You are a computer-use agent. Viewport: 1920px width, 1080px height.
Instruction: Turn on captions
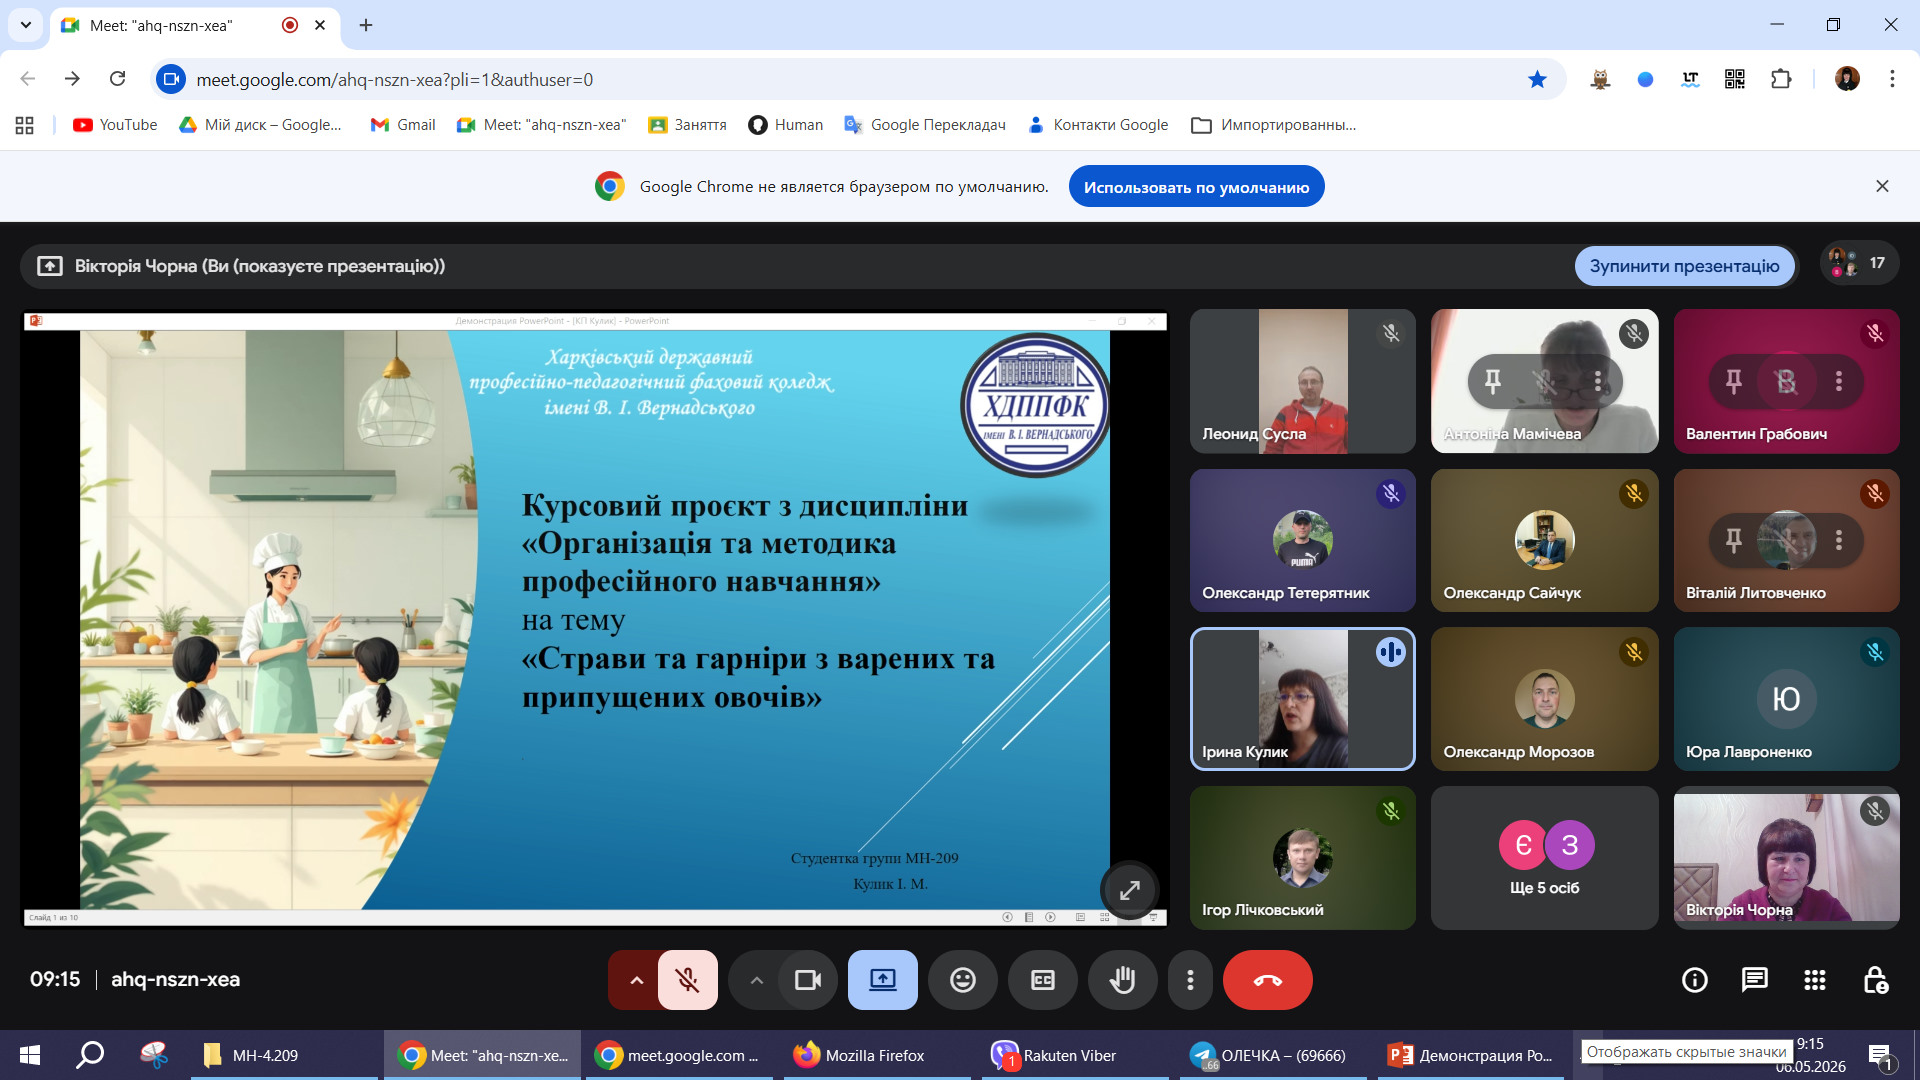(1043, 980)
